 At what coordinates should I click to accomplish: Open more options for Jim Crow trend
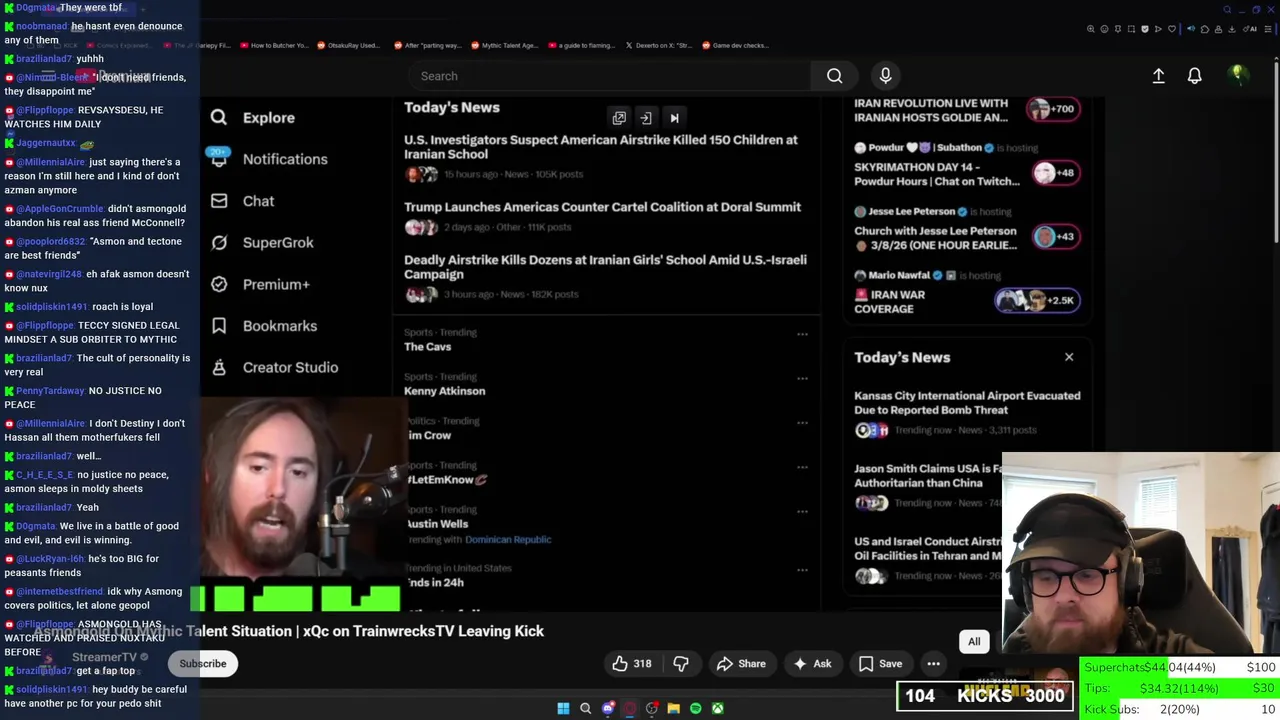coord(802,423)
